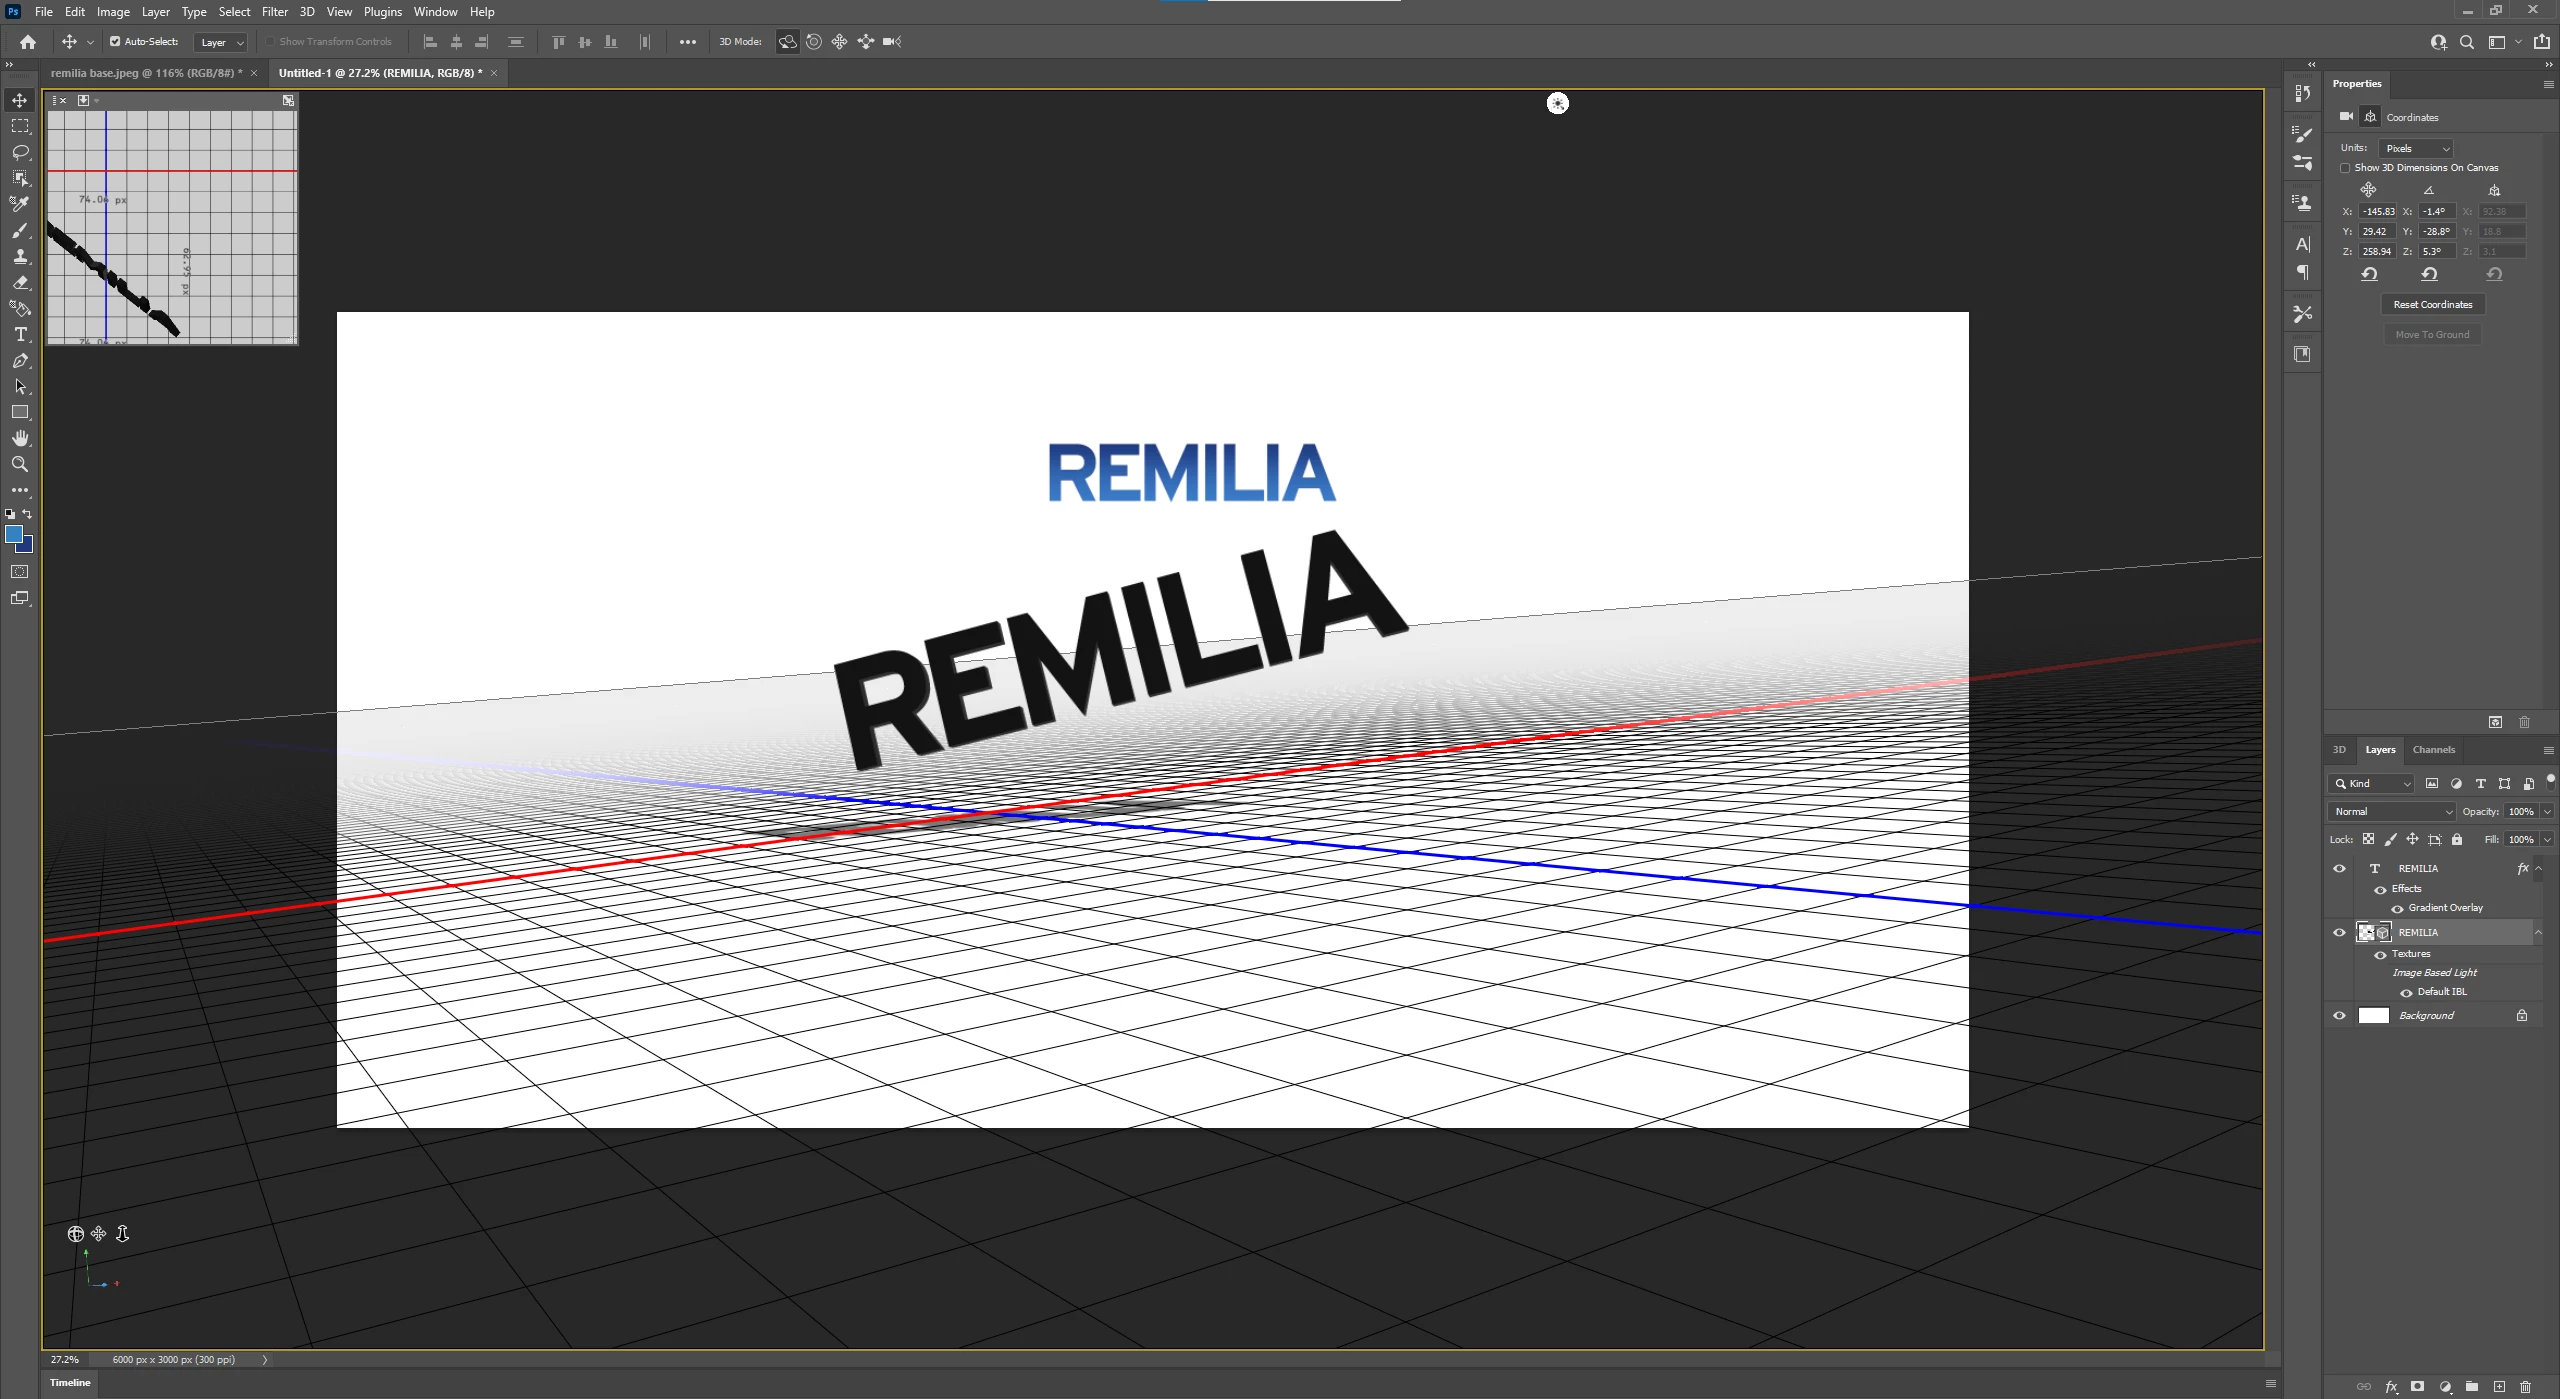Screen dimensions: 2560x1399
Task: Open the Normal blend mode dropdown
Action: 2391,812
